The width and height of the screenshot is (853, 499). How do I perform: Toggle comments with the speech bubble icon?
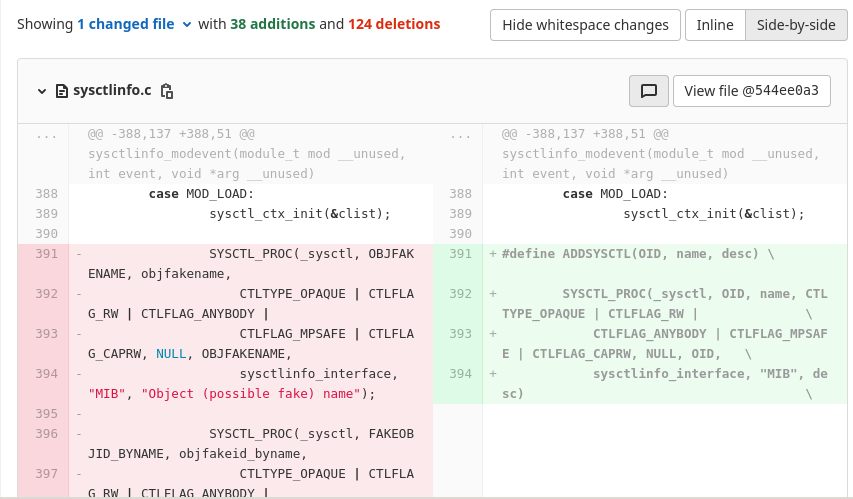(x=648, y=91)
